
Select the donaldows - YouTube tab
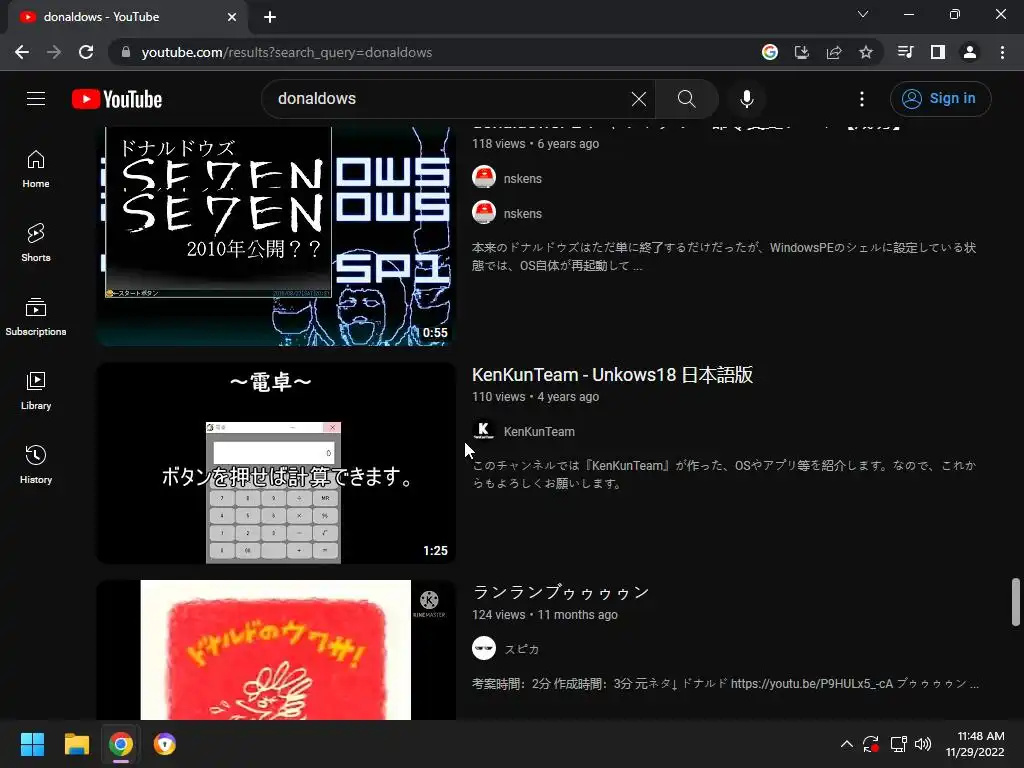[128, 17]
